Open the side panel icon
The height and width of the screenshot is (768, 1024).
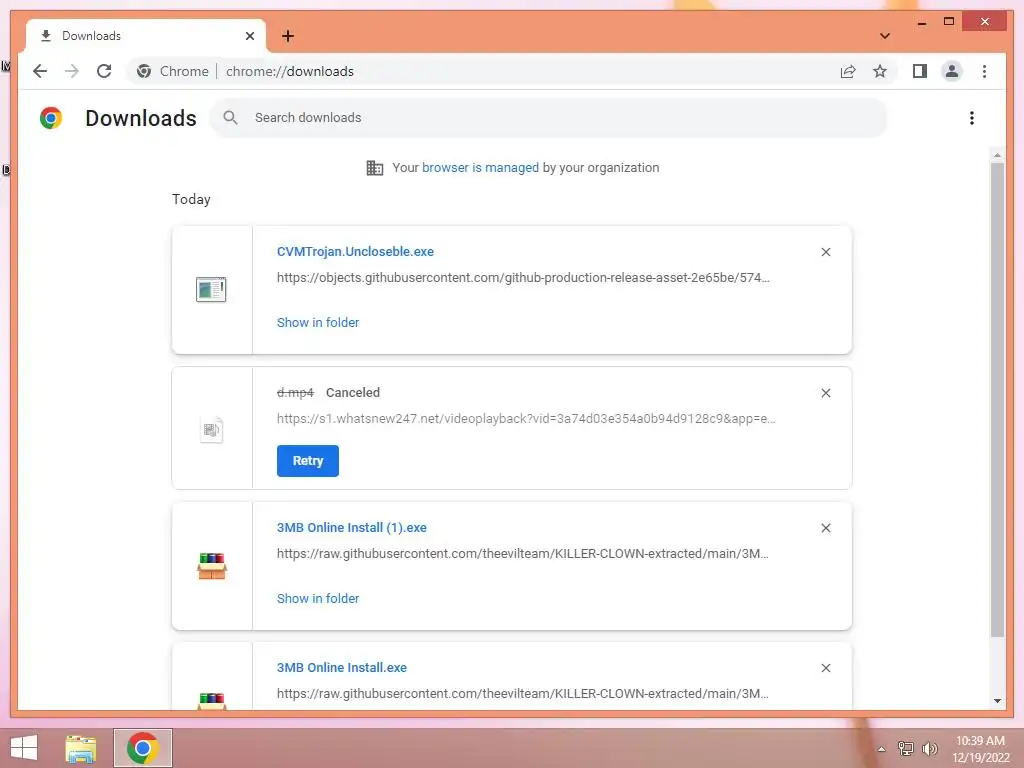pos(920,71)
